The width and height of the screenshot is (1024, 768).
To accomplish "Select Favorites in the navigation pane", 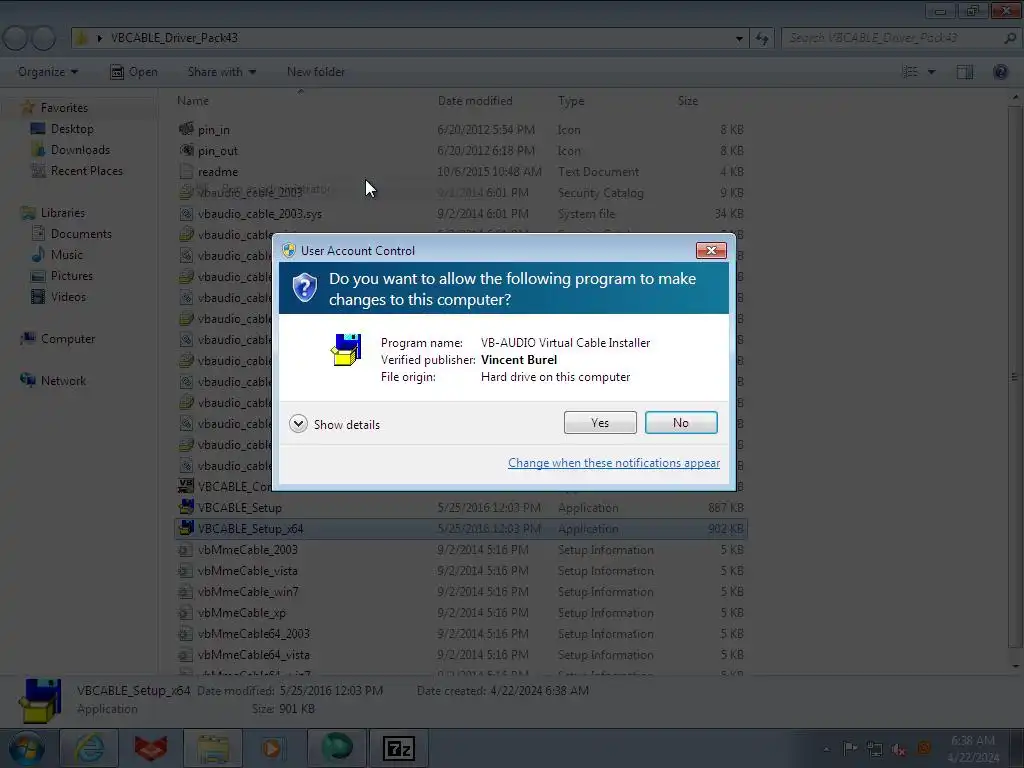I will (56, 108).
